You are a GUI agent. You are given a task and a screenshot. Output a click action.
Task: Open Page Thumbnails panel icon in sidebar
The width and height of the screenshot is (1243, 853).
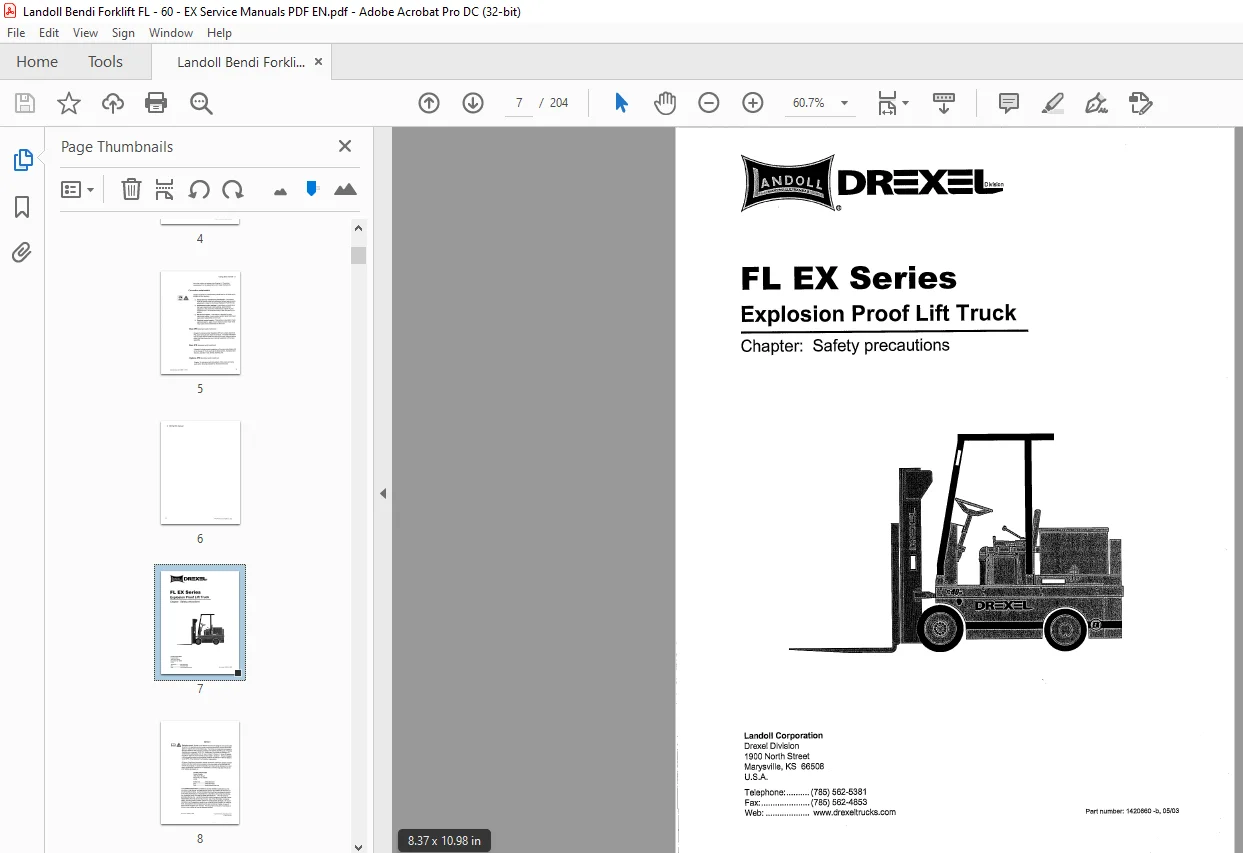pyautogui.click(x=22, y=160)
